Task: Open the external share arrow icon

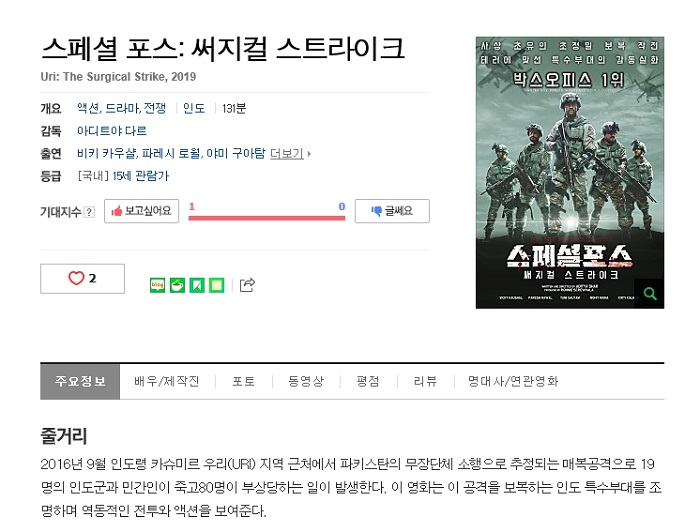Action: 247,284
